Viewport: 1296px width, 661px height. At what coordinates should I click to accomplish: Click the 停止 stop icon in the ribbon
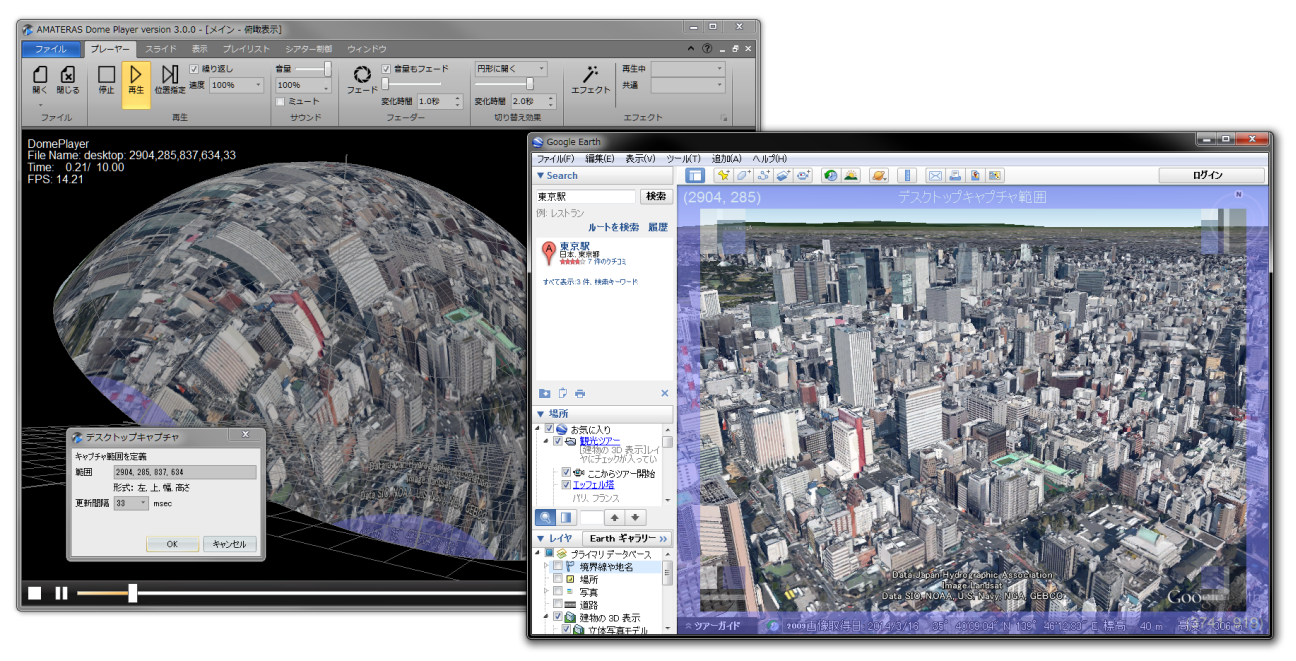[x=106, y=74]
